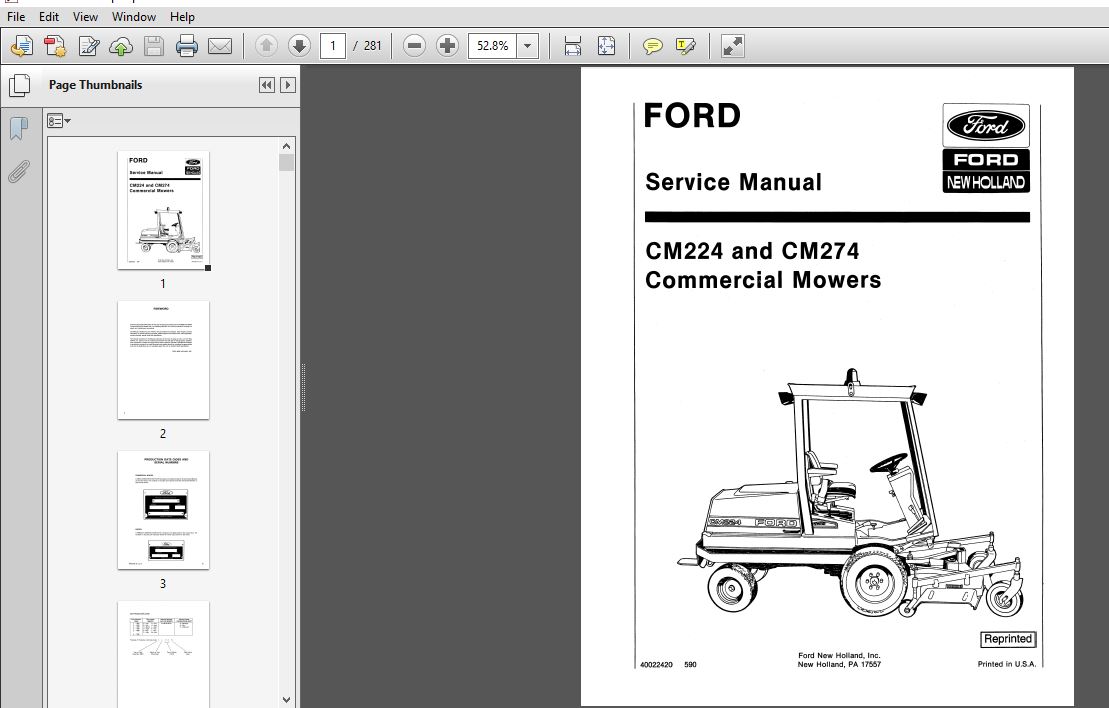Select page 3 thumbnail
This screenshot has width=1109, height=708.
point(163,510)
